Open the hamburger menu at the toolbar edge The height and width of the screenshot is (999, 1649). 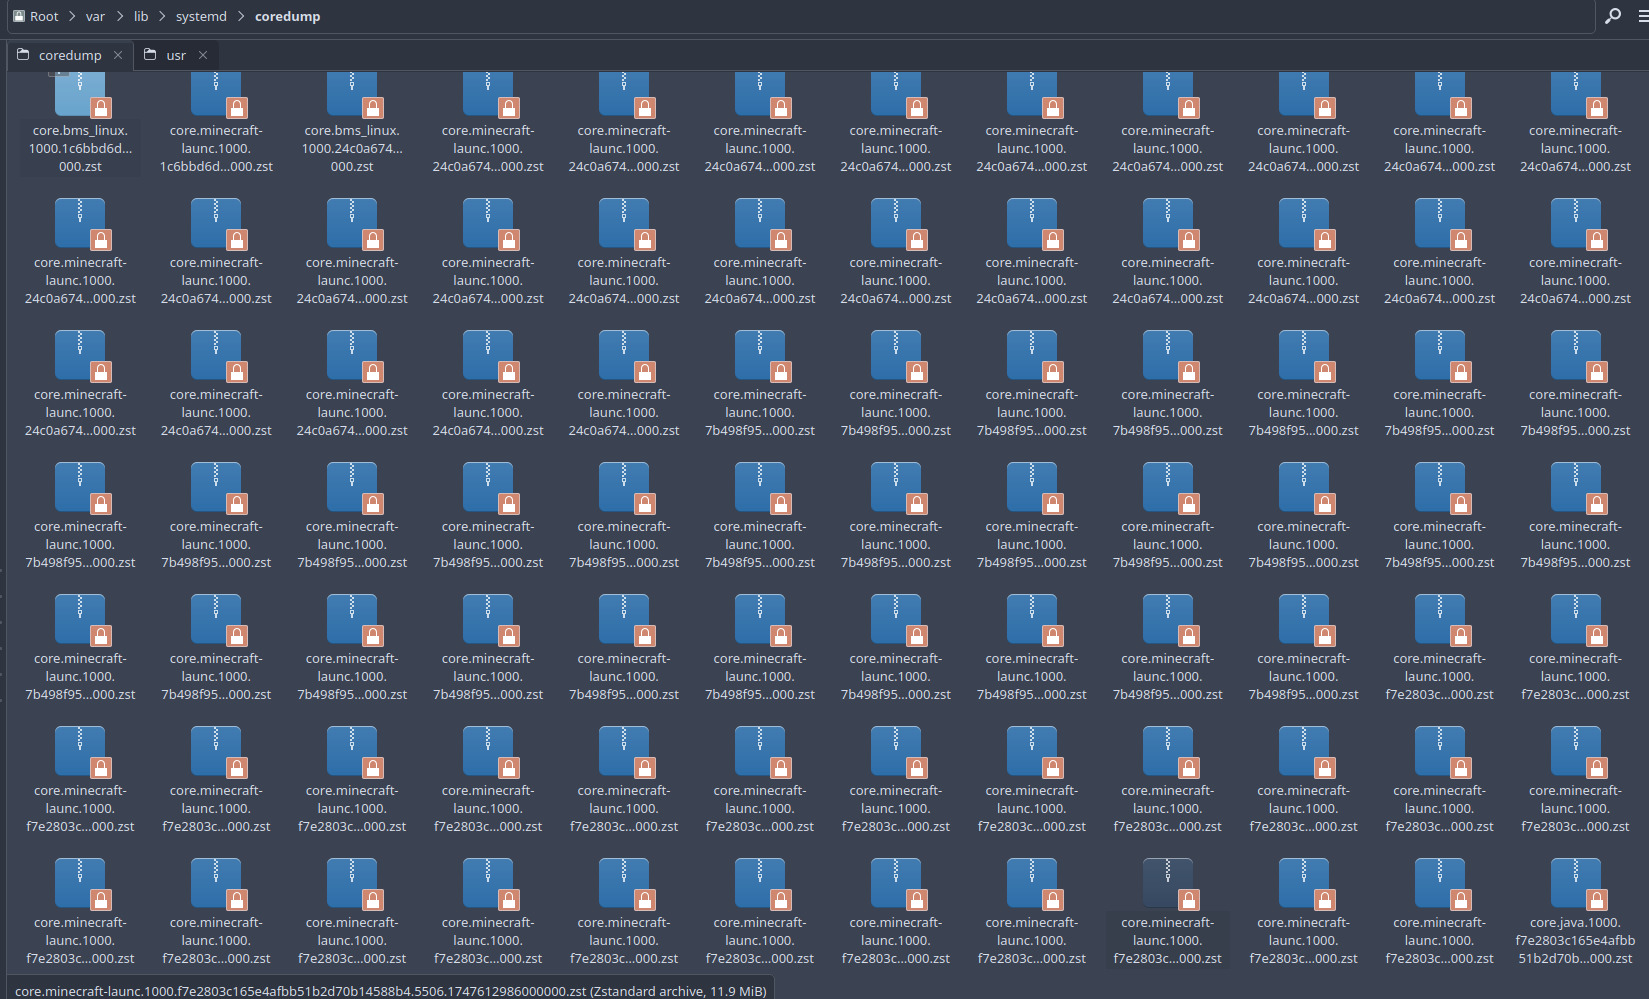pos(1642,16)
